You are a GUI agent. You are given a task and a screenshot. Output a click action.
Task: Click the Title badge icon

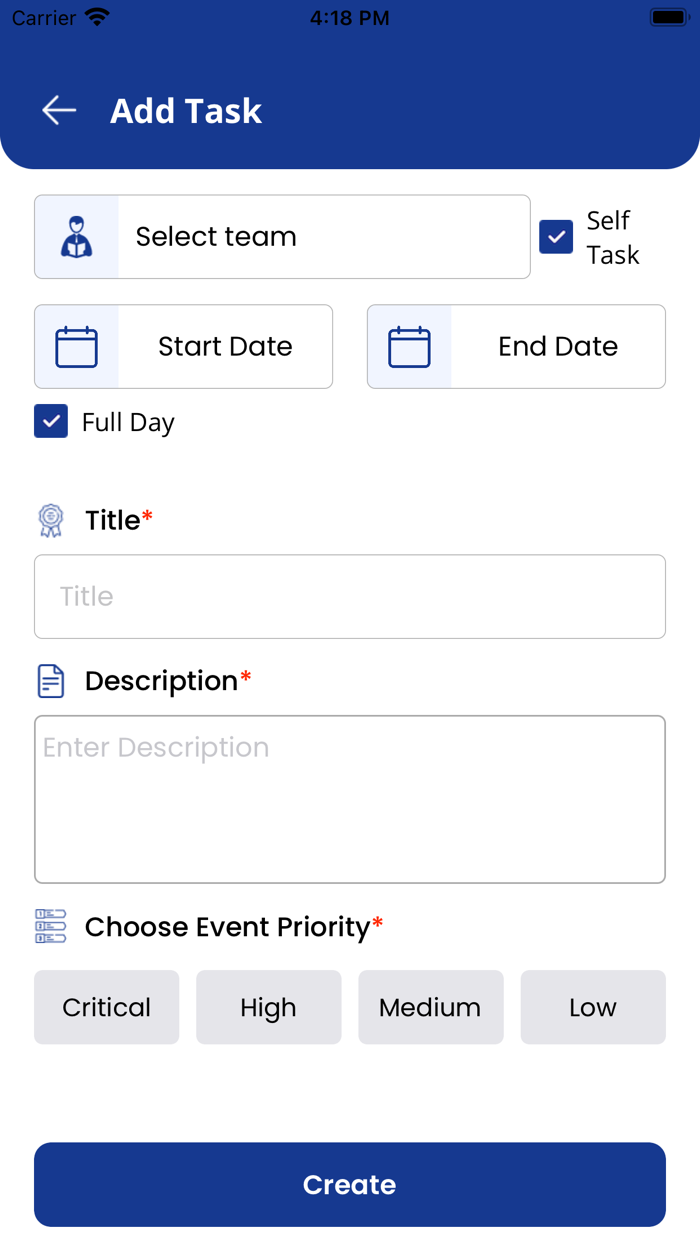(51, 521)
